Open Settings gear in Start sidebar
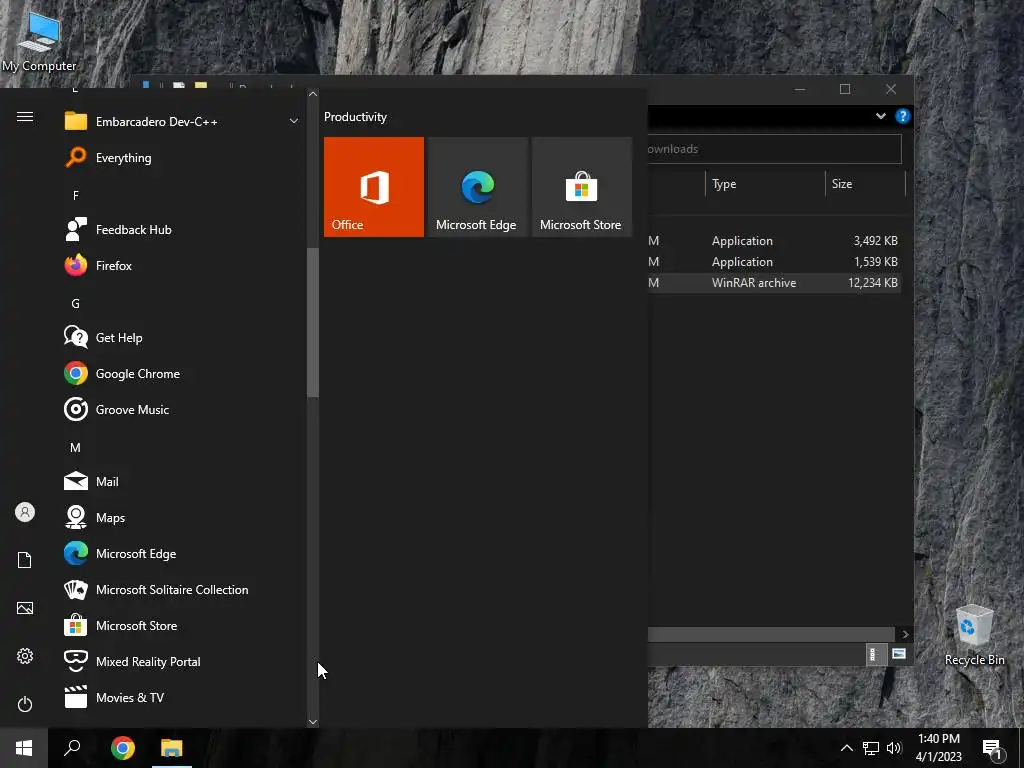Screen dimensions: 1024x768 click(x=25, y=656)
